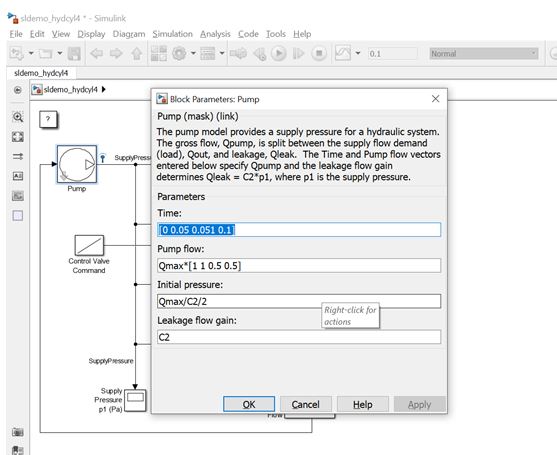Click the Open model folder icon
Screen dimensions: 557x455
pos(45,54)
